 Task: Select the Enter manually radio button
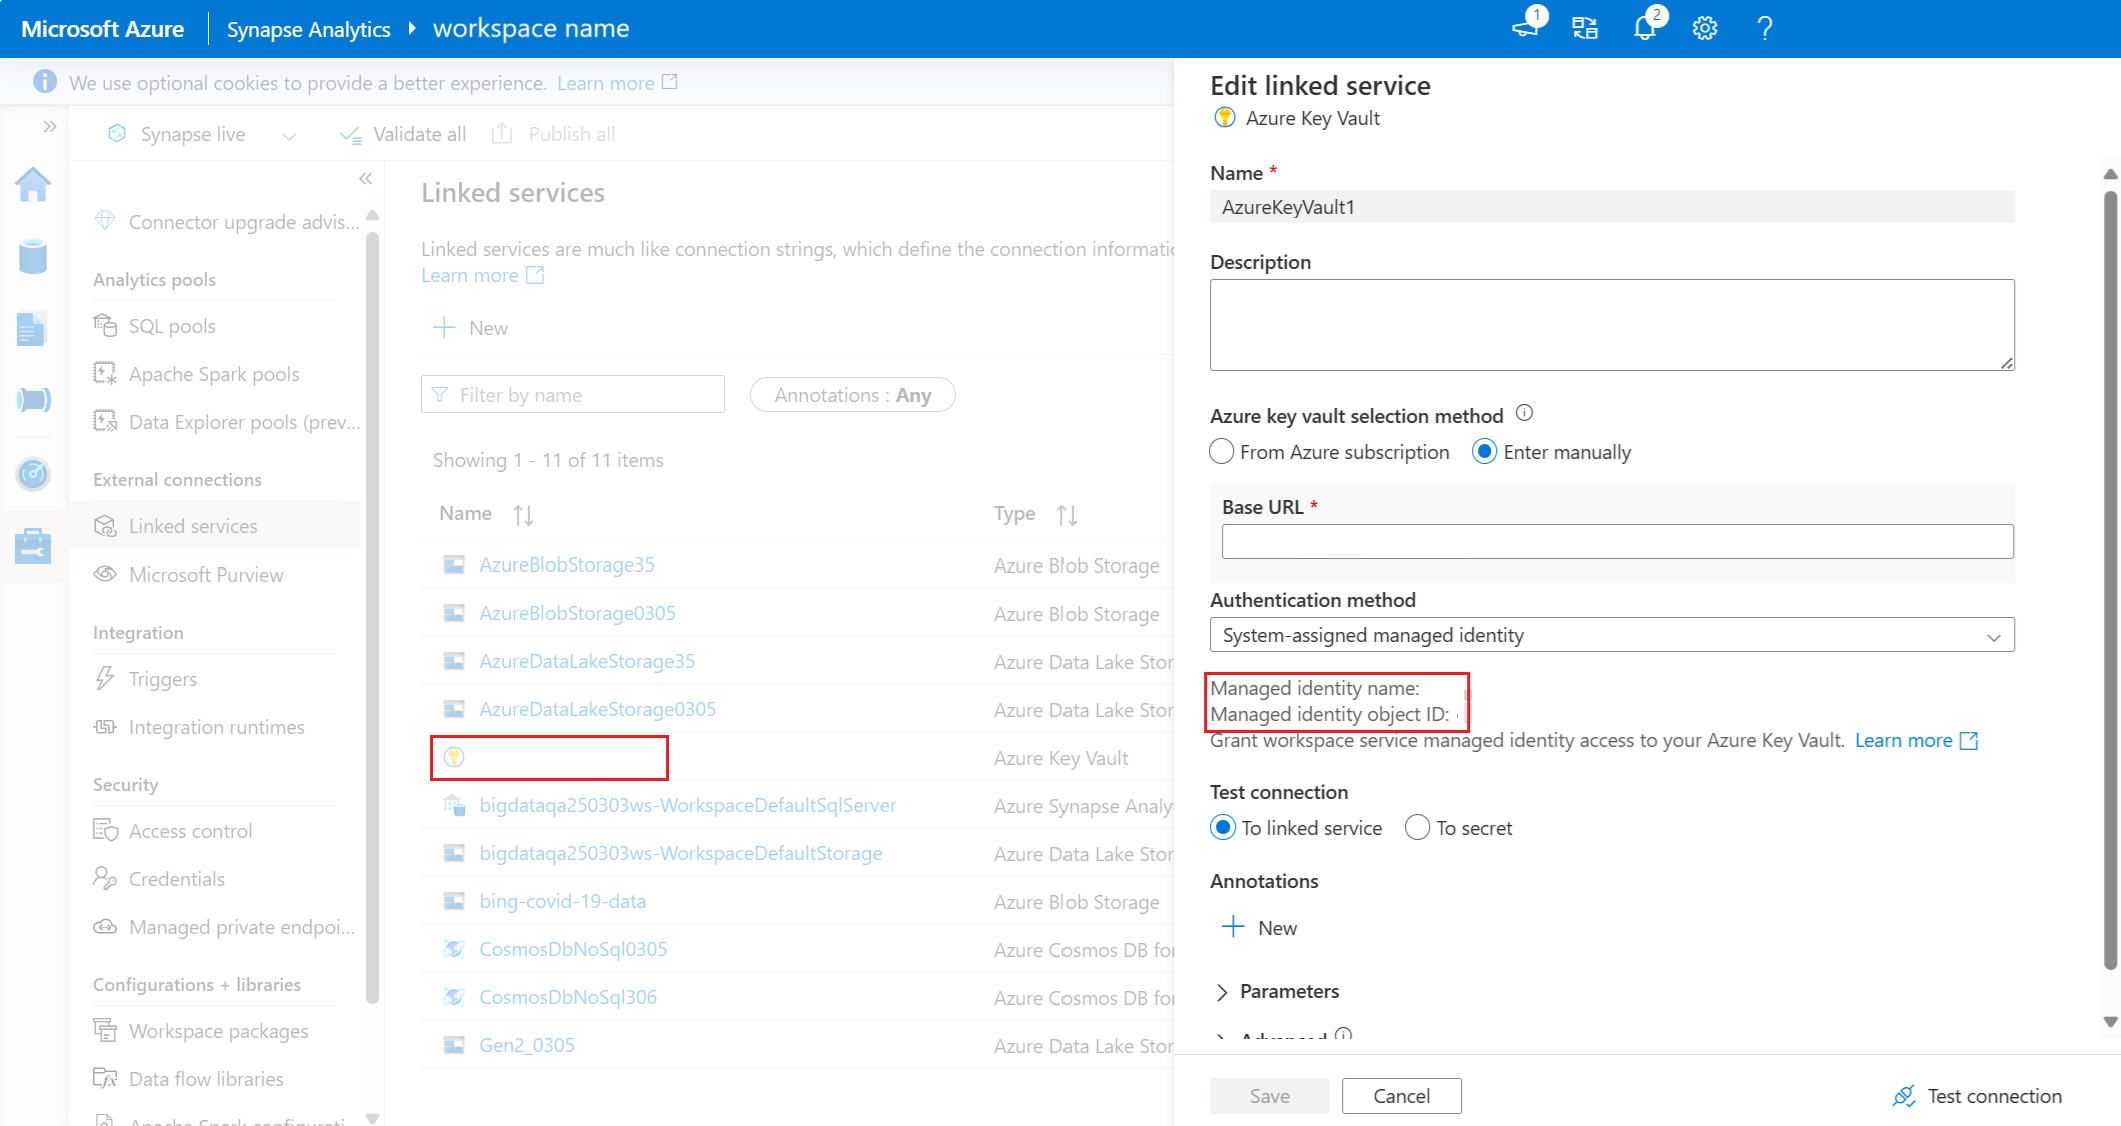pos(1483,452)
